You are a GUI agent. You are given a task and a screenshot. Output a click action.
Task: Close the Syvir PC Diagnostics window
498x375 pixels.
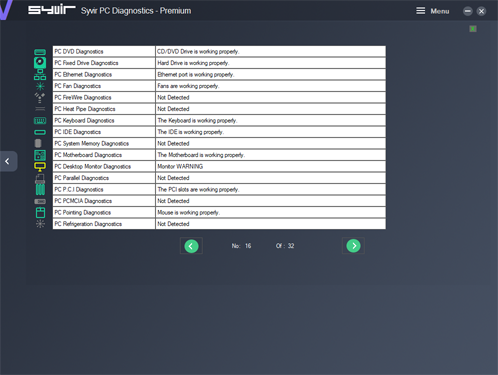pyautogui.click(x=481, y=11)
